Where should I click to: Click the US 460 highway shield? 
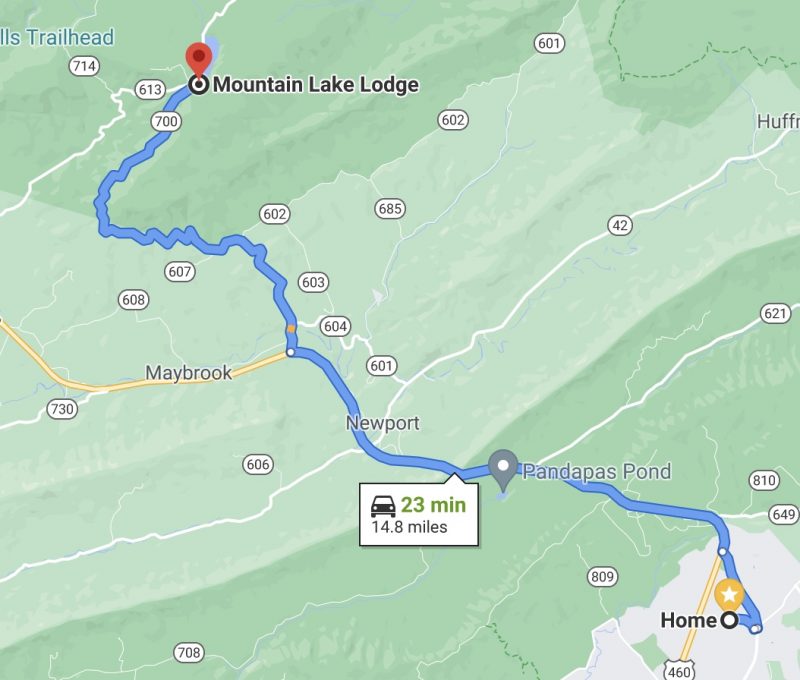[x=679, y=670]
